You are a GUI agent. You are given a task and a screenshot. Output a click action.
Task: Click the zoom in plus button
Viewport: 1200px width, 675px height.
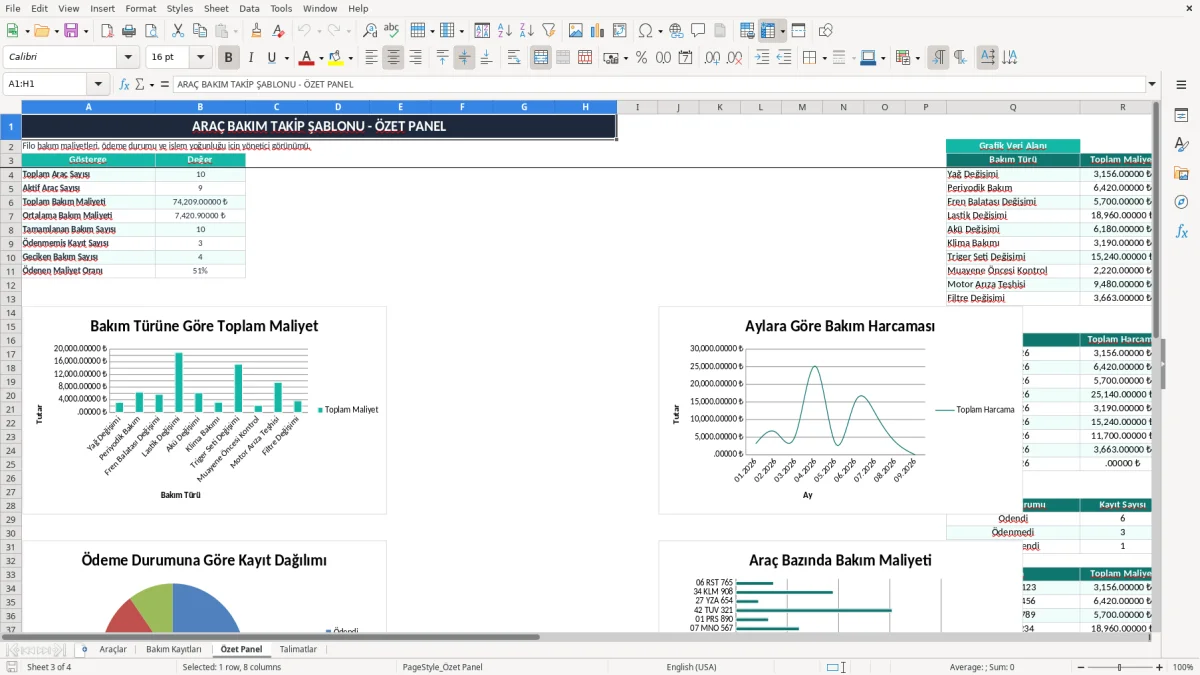[1160, 667]
